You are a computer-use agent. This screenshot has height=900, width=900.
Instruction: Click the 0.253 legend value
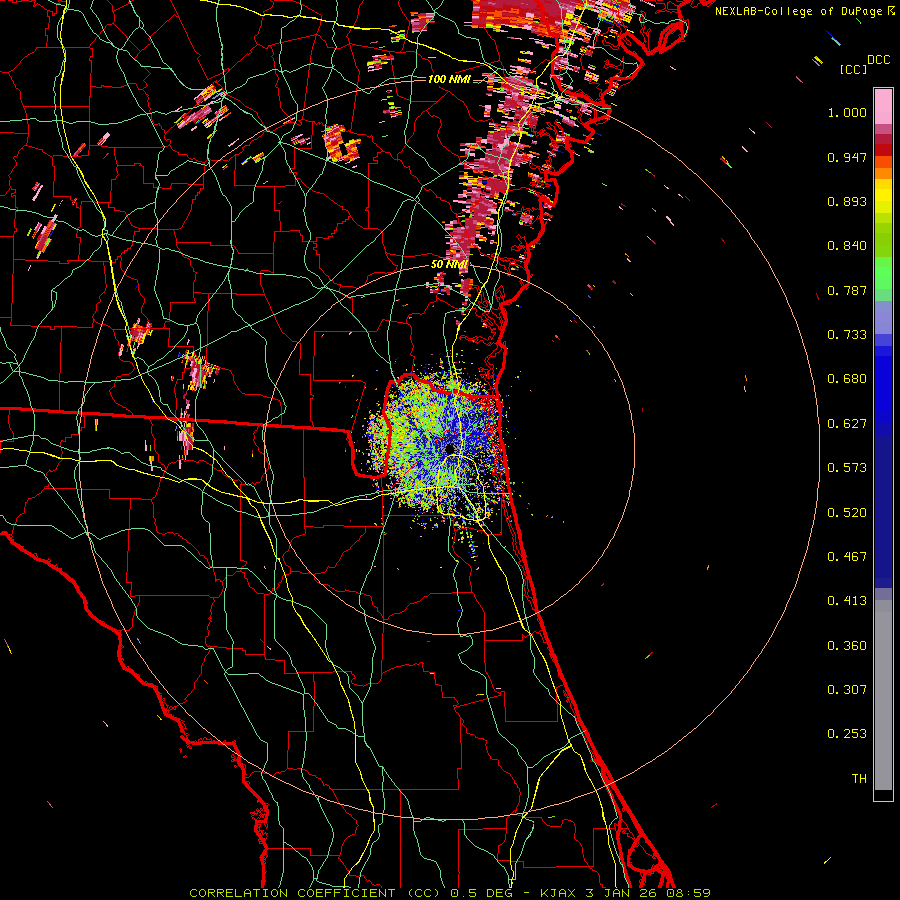coord(847,734)
